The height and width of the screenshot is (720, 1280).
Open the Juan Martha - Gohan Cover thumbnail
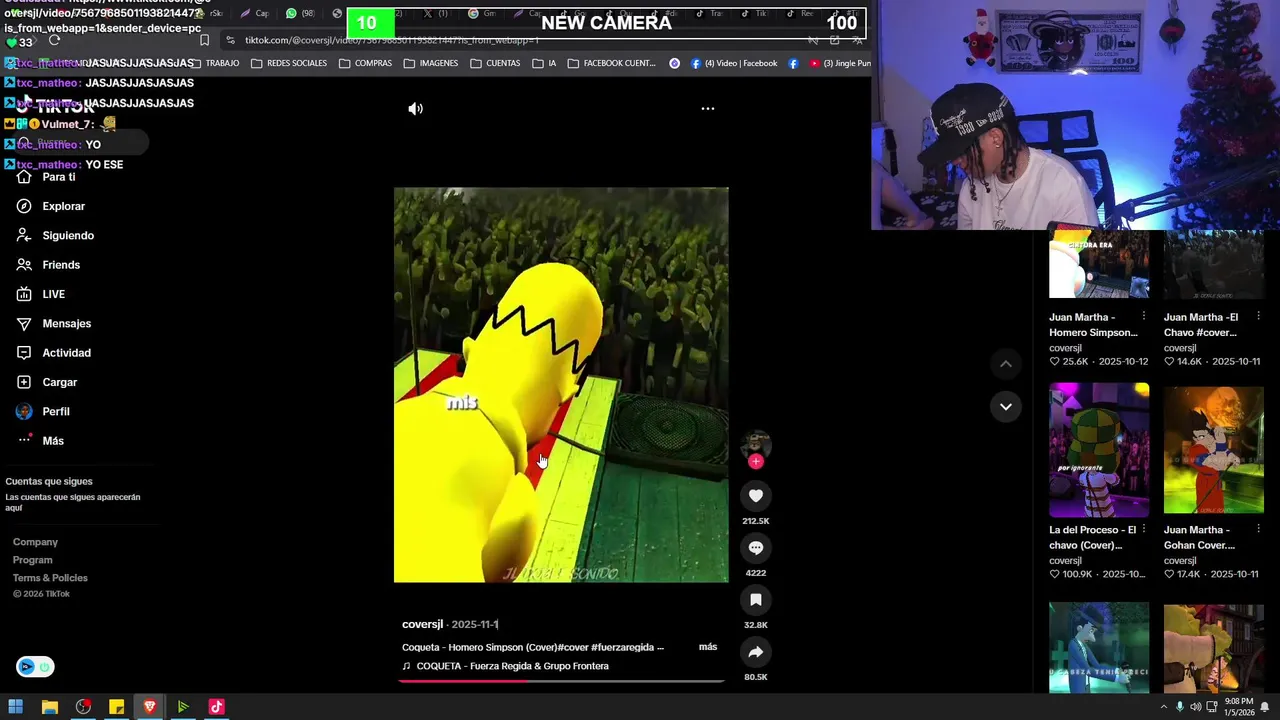click(x=1214, y=450)
